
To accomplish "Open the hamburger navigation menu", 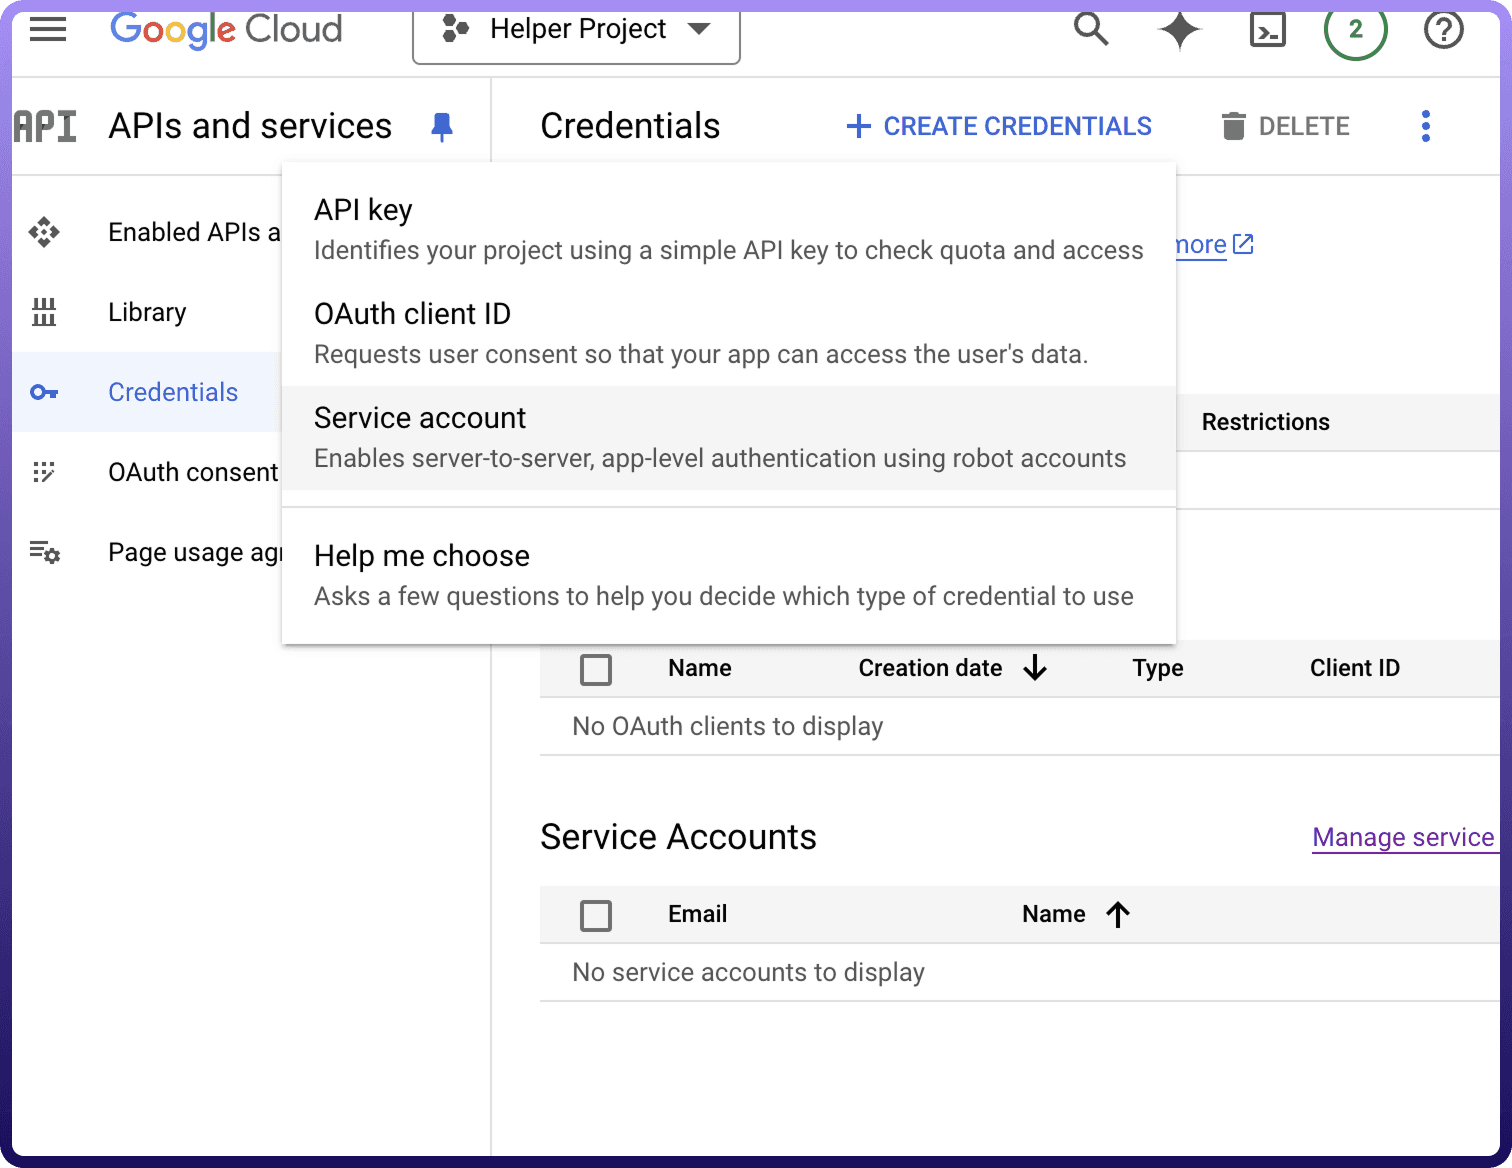I will click(x=48, y=30).
